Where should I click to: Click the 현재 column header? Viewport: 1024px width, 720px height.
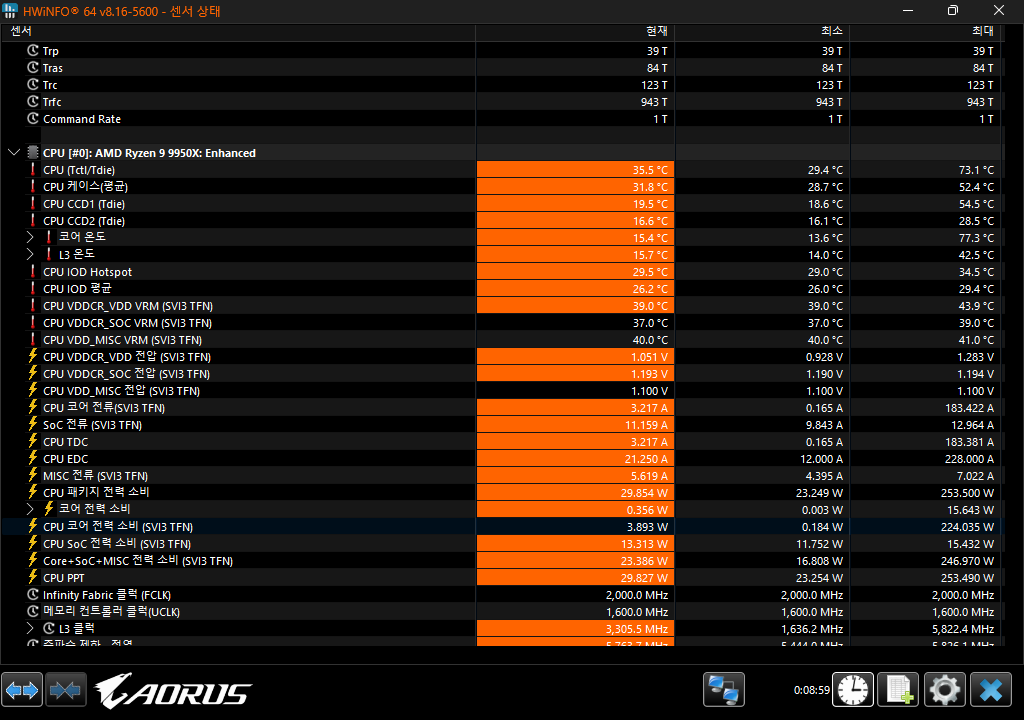(575, 31)
